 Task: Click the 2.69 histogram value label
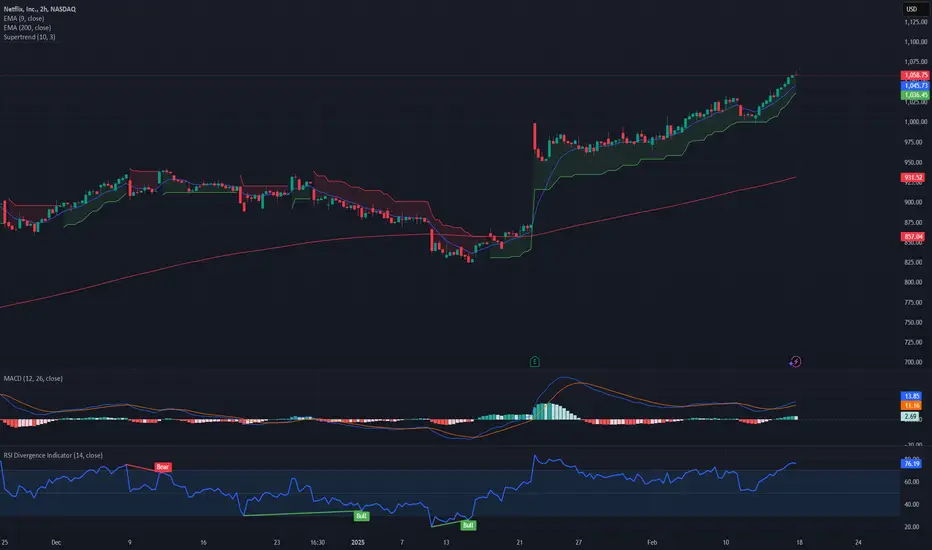(x=910, y=417)
